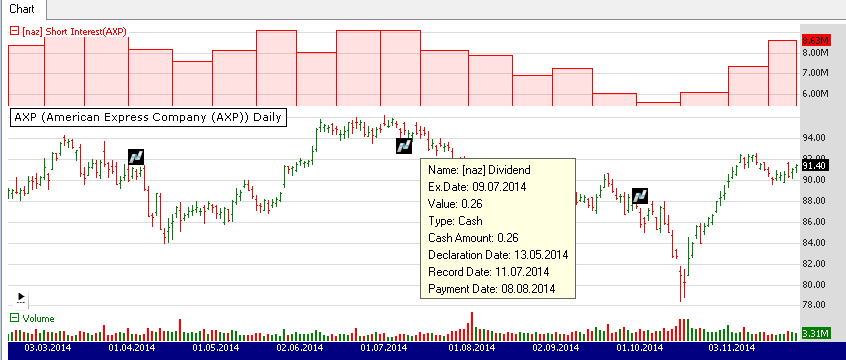
Task: Click the Value: 0.26 tooltip line
Action: click(455, 204)
